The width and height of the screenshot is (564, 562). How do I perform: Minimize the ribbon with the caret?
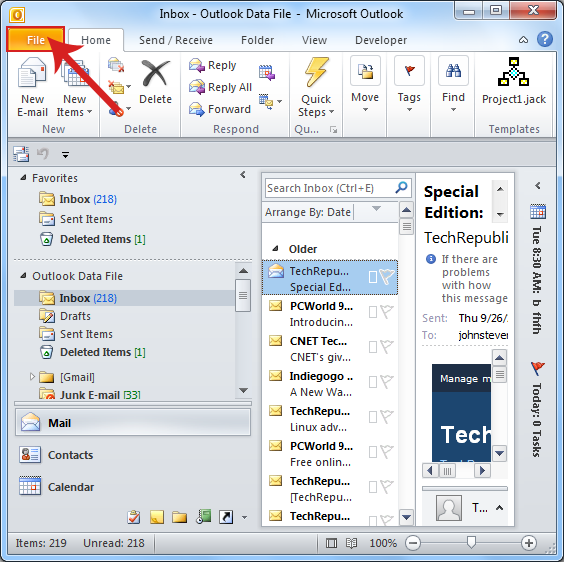point(523,40)
